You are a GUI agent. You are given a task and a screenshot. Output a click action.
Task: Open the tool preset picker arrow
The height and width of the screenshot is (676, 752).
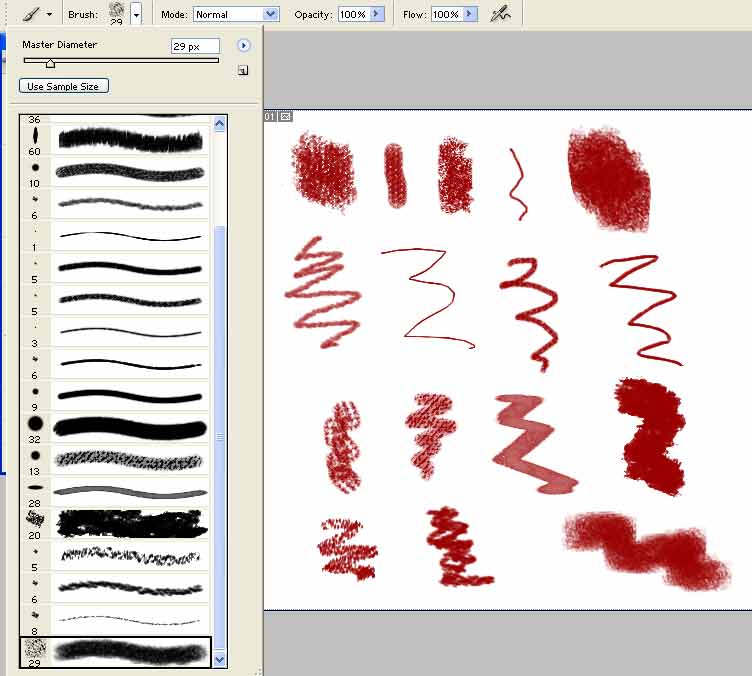pyautogui.click(x=49, y=15)
